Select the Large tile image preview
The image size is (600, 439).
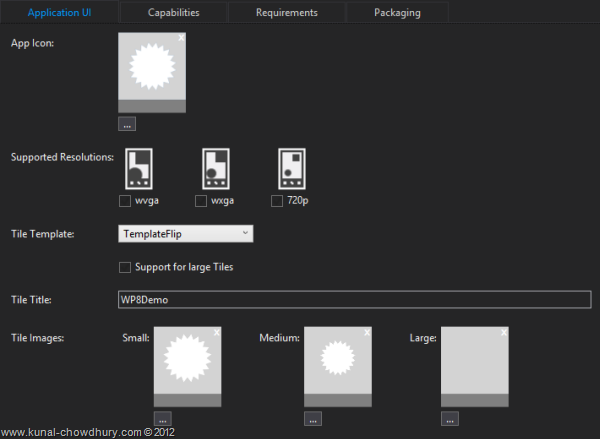coord(475,367)
